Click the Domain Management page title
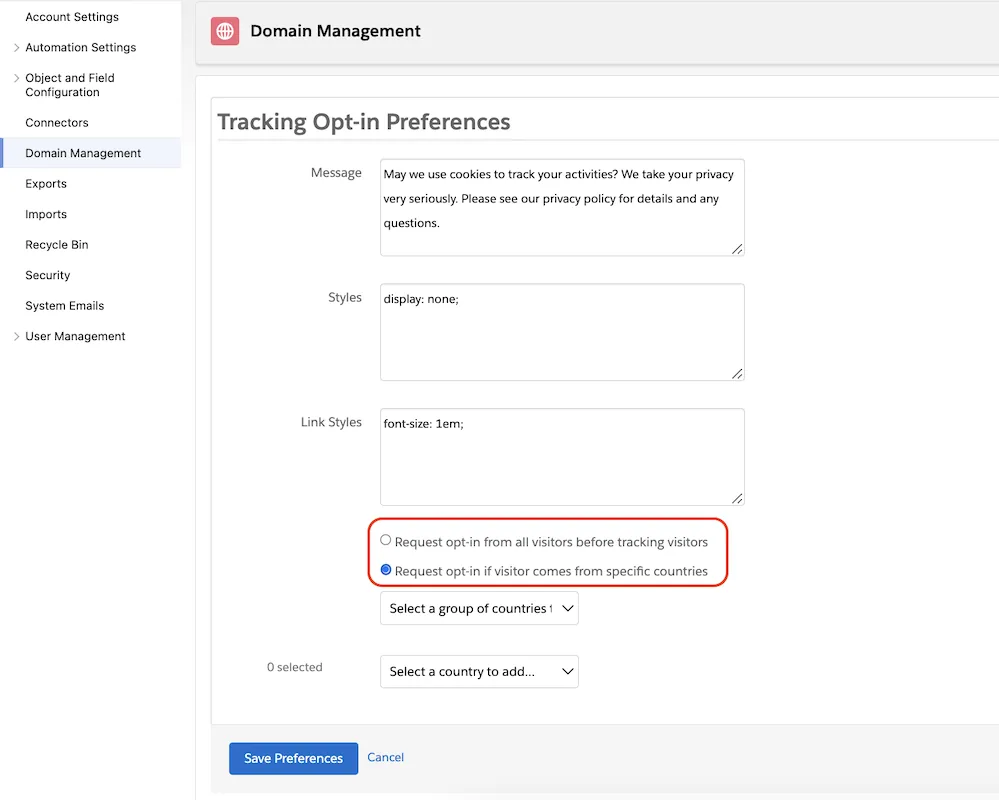999x800 pixels. click(335, 31)
